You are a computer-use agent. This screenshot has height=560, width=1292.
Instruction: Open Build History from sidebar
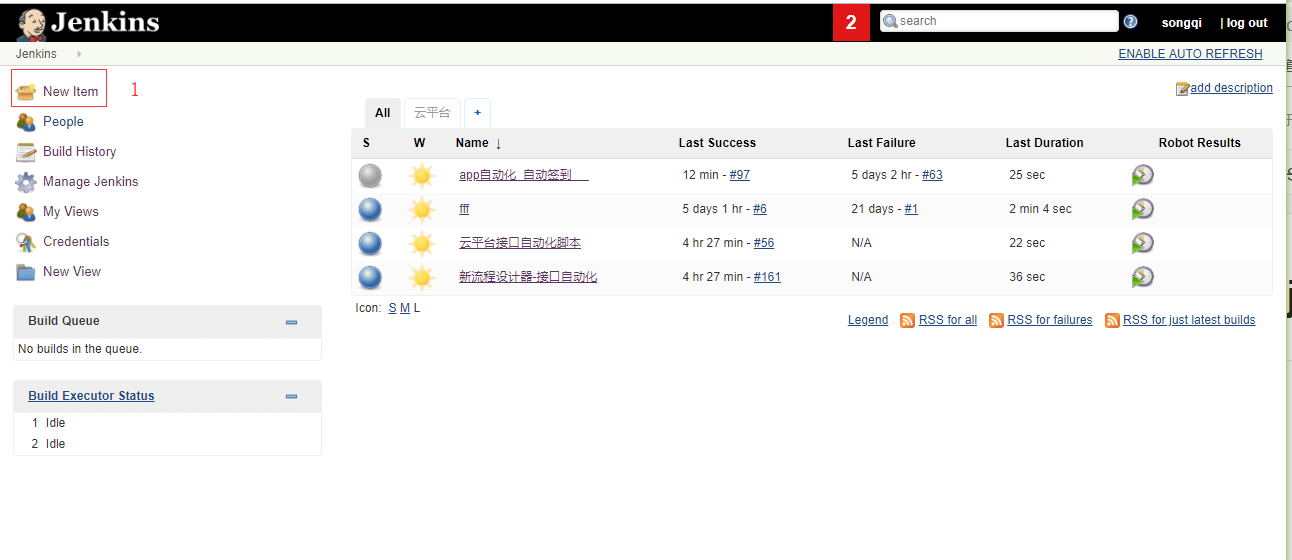tap(79, 151)
